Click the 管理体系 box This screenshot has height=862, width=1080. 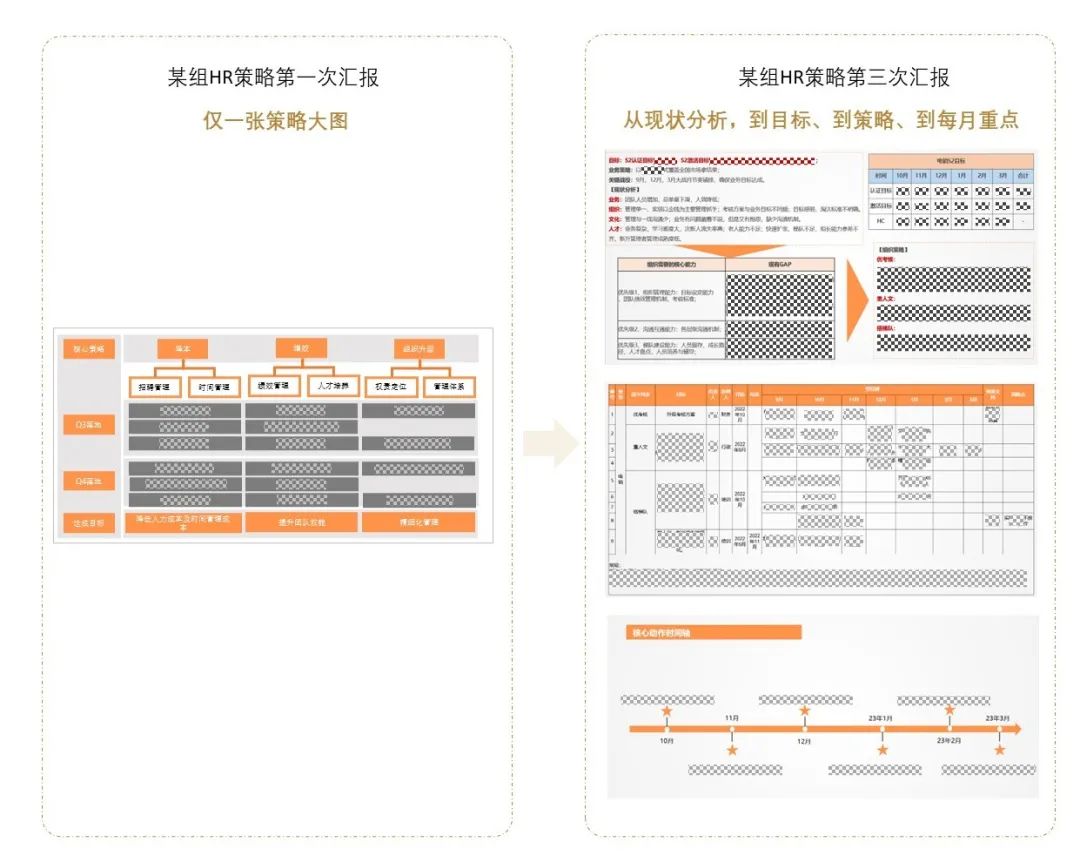[449, 387]
